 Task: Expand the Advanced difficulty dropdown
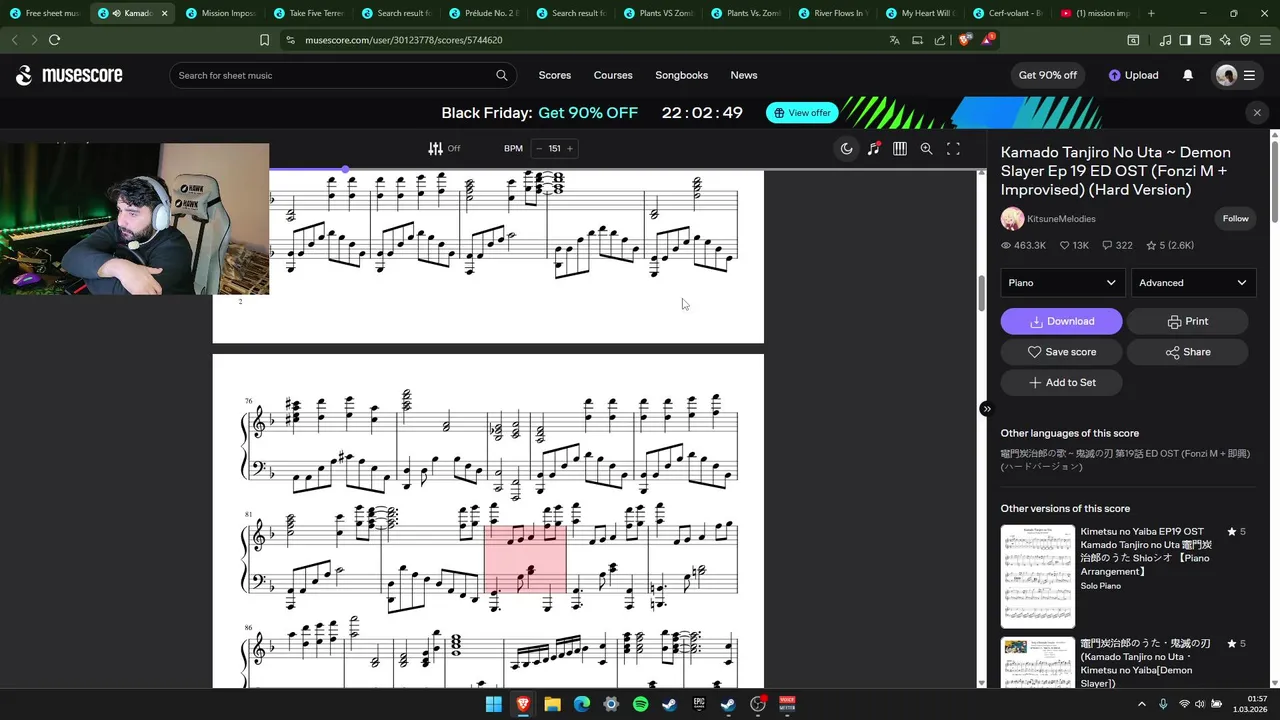click(x=1194, y=283)
